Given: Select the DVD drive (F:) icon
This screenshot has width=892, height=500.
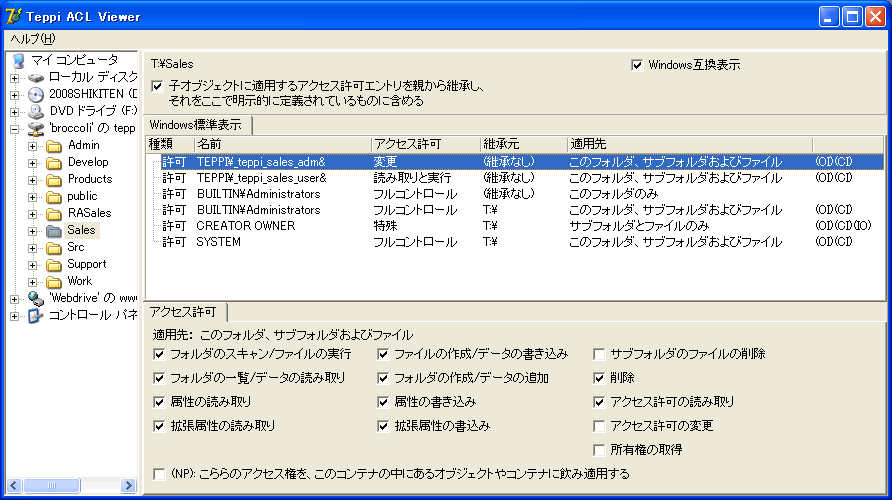Looking at the screenshot, I should tap(36, 111).
